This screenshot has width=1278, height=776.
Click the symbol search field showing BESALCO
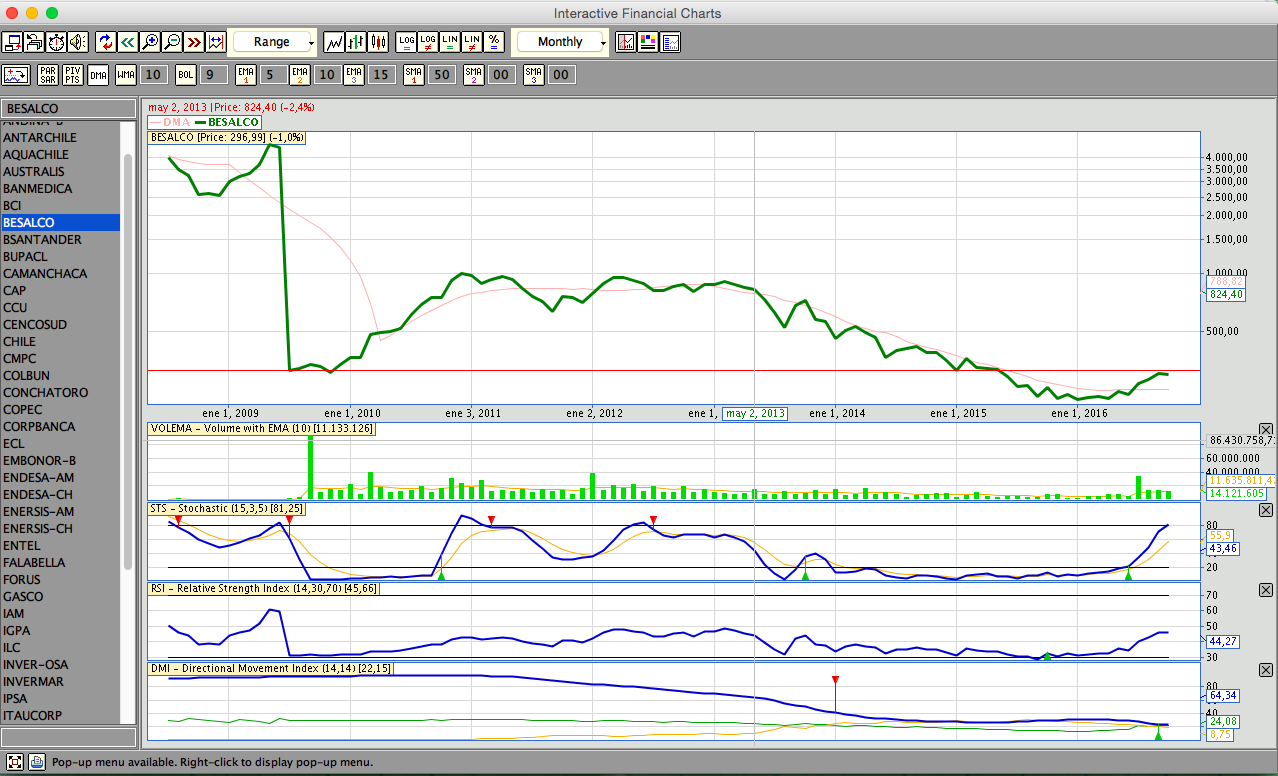68,108
